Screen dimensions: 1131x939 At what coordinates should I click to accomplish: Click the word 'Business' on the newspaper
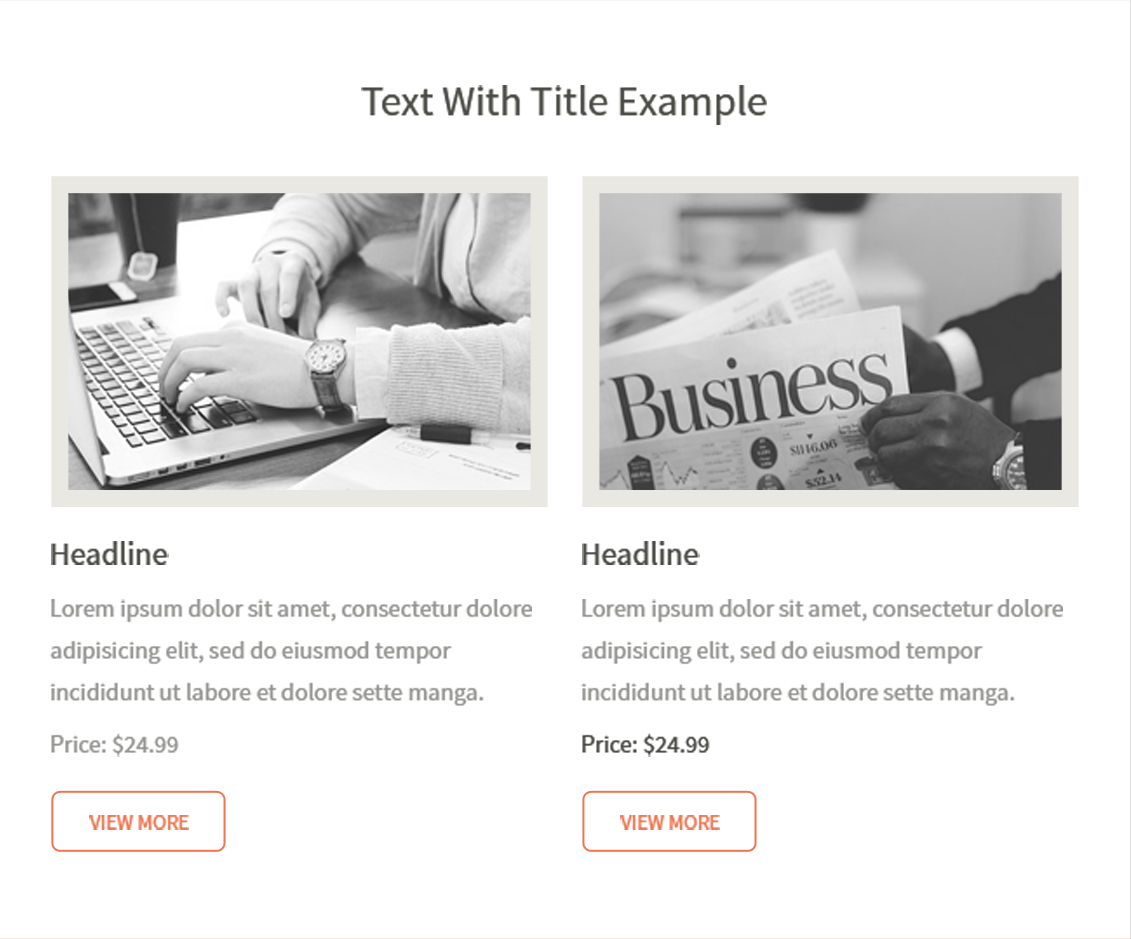[x=750, y=397]
